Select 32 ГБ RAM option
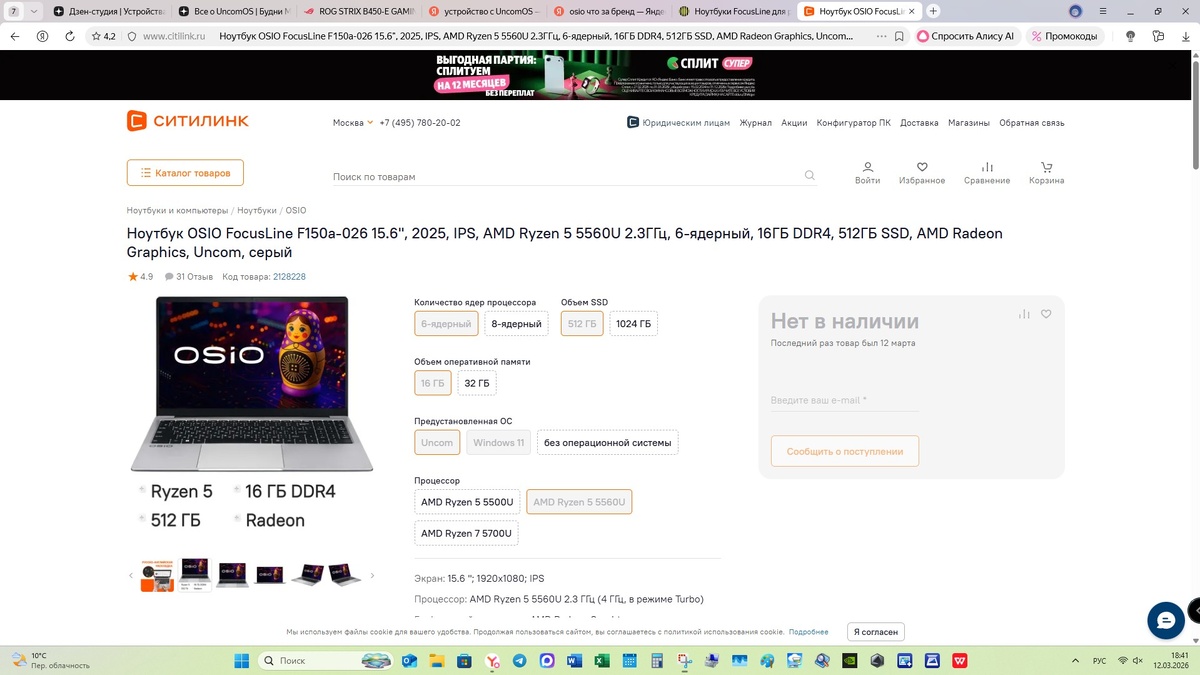This screenshot has height=675, width=1200. (x=477, y=383)
